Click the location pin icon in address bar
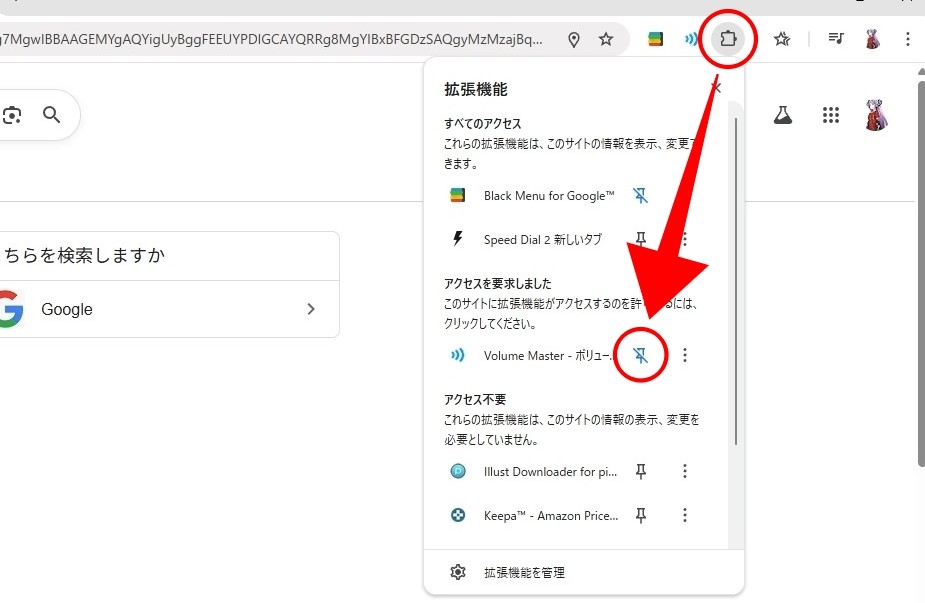The height and width of the screenshot is (603, 925). (x=574, y=39)
